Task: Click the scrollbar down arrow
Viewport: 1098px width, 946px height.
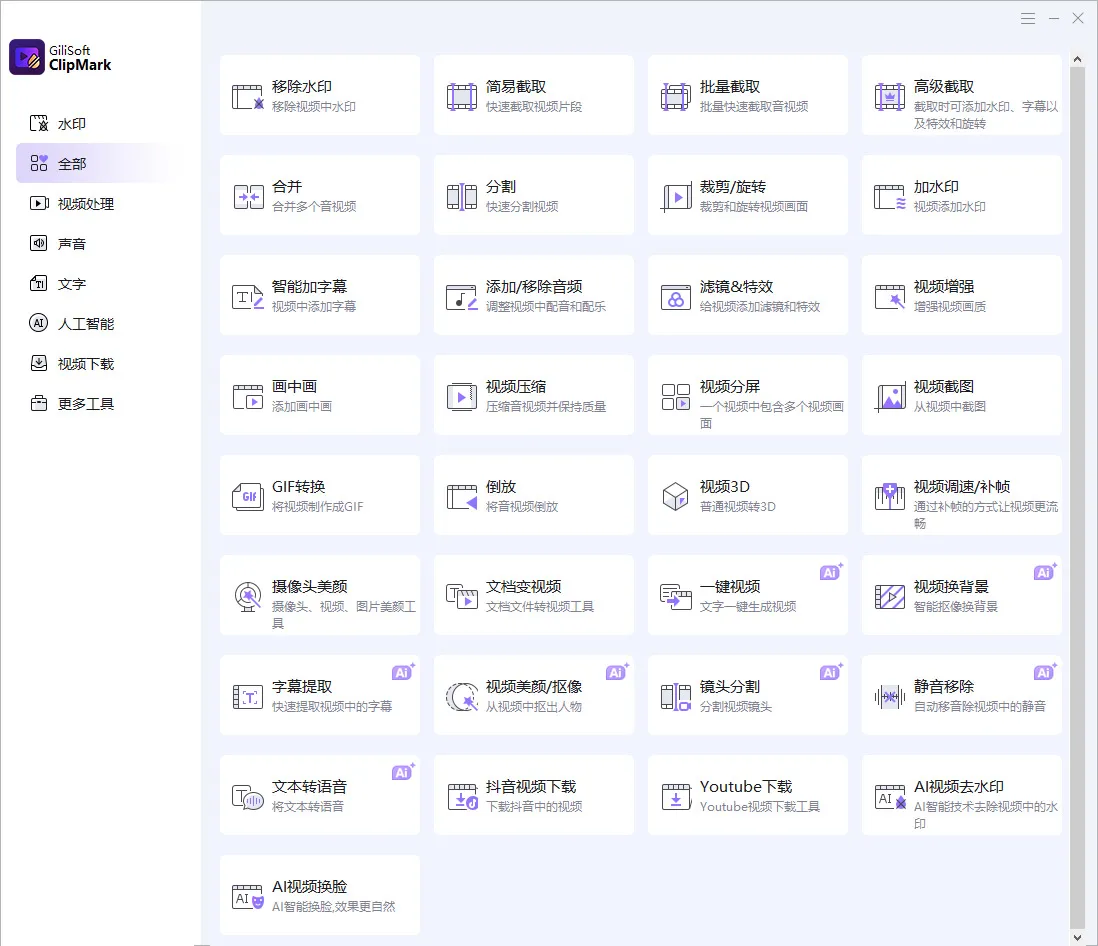Action: tap(1077, 937)
